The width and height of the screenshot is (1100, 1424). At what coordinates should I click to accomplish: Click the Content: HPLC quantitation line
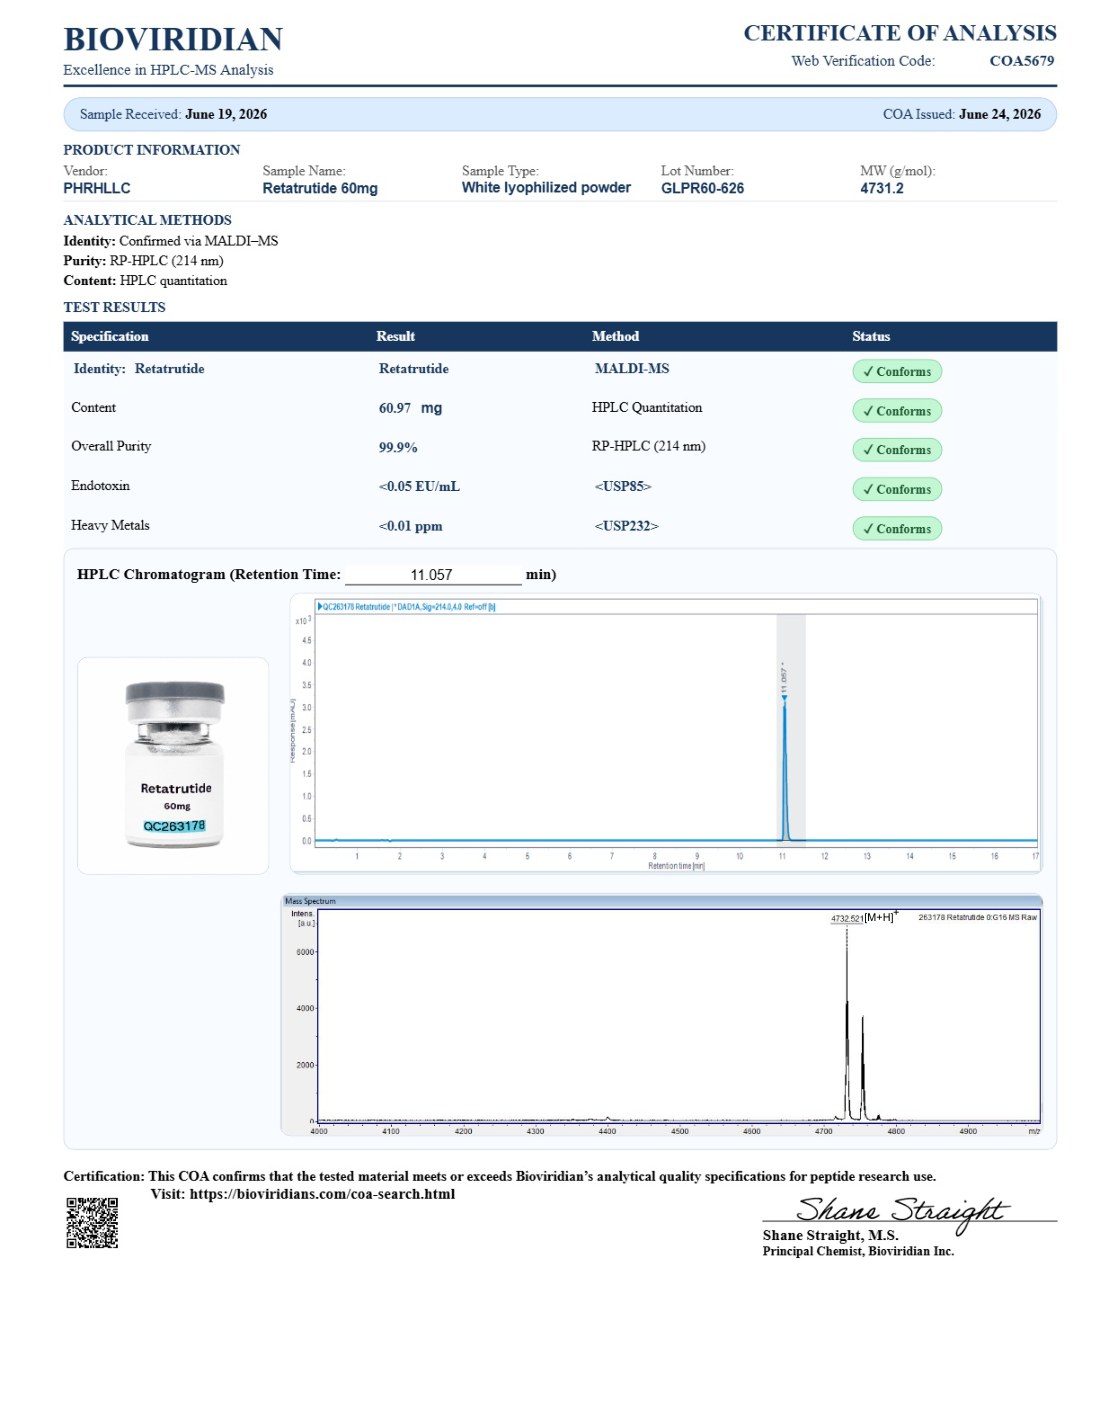tap(145, 281)
